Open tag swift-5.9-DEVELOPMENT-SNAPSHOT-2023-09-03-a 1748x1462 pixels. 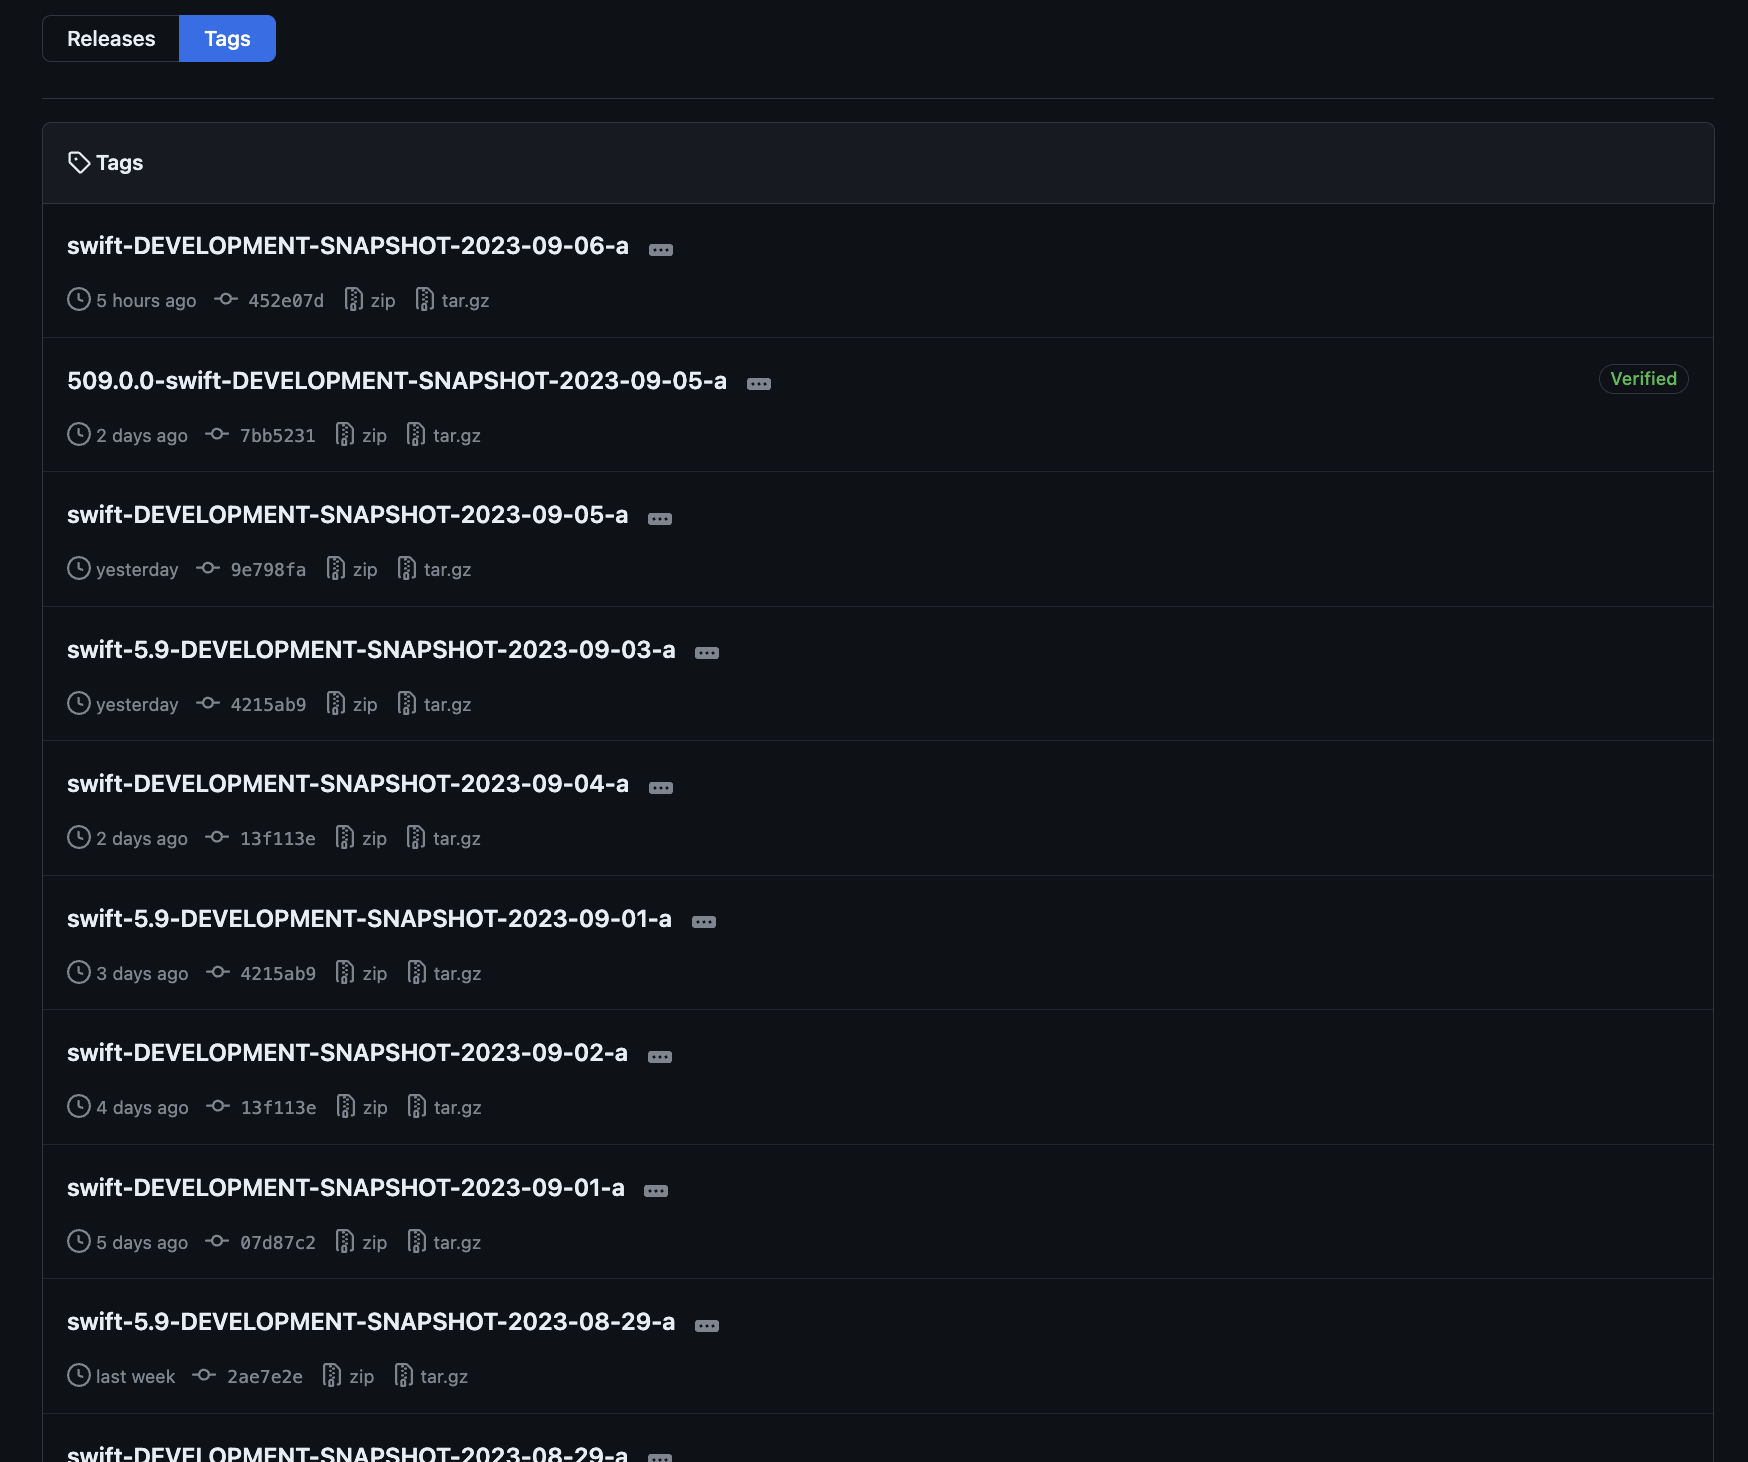[371, 650]
